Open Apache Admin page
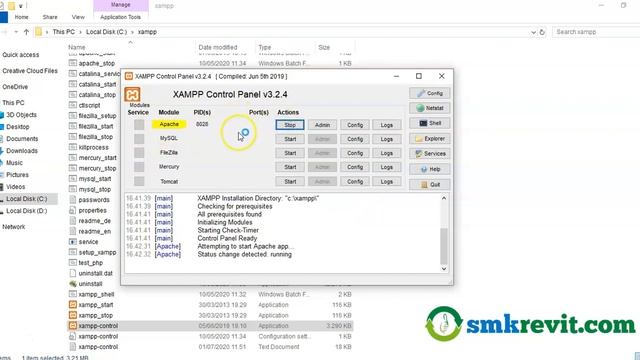This screenshot has width=640, height=360. [x=322, y=125]
